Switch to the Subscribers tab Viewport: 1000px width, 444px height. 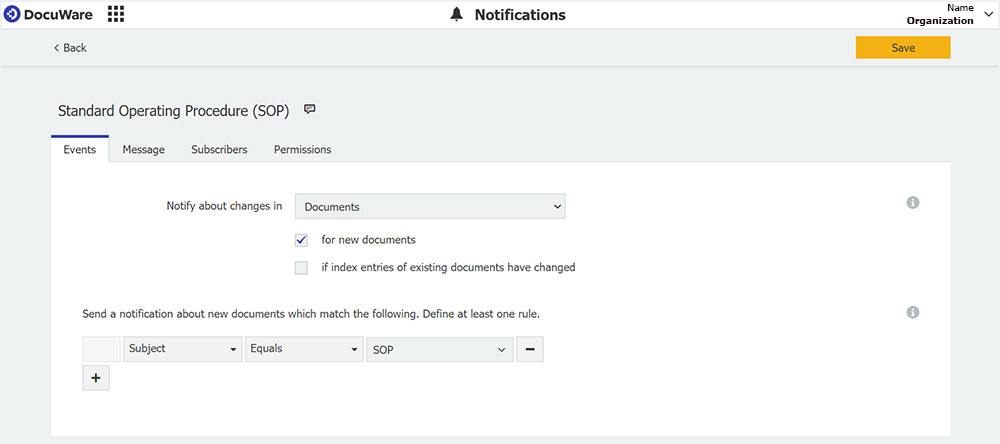[219, 150]
